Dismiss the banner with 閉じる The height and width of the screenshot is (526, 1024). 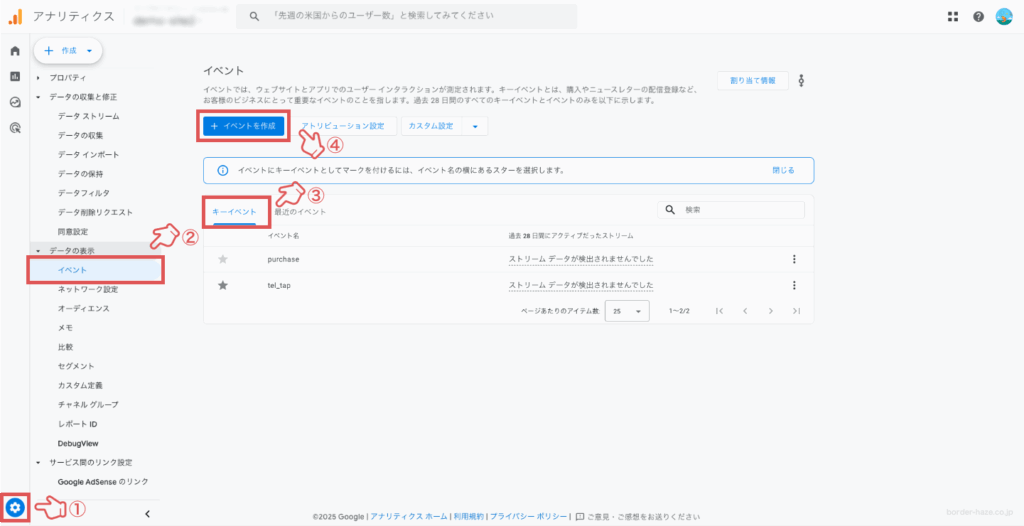pyautogui.click(x=784, y=170)
